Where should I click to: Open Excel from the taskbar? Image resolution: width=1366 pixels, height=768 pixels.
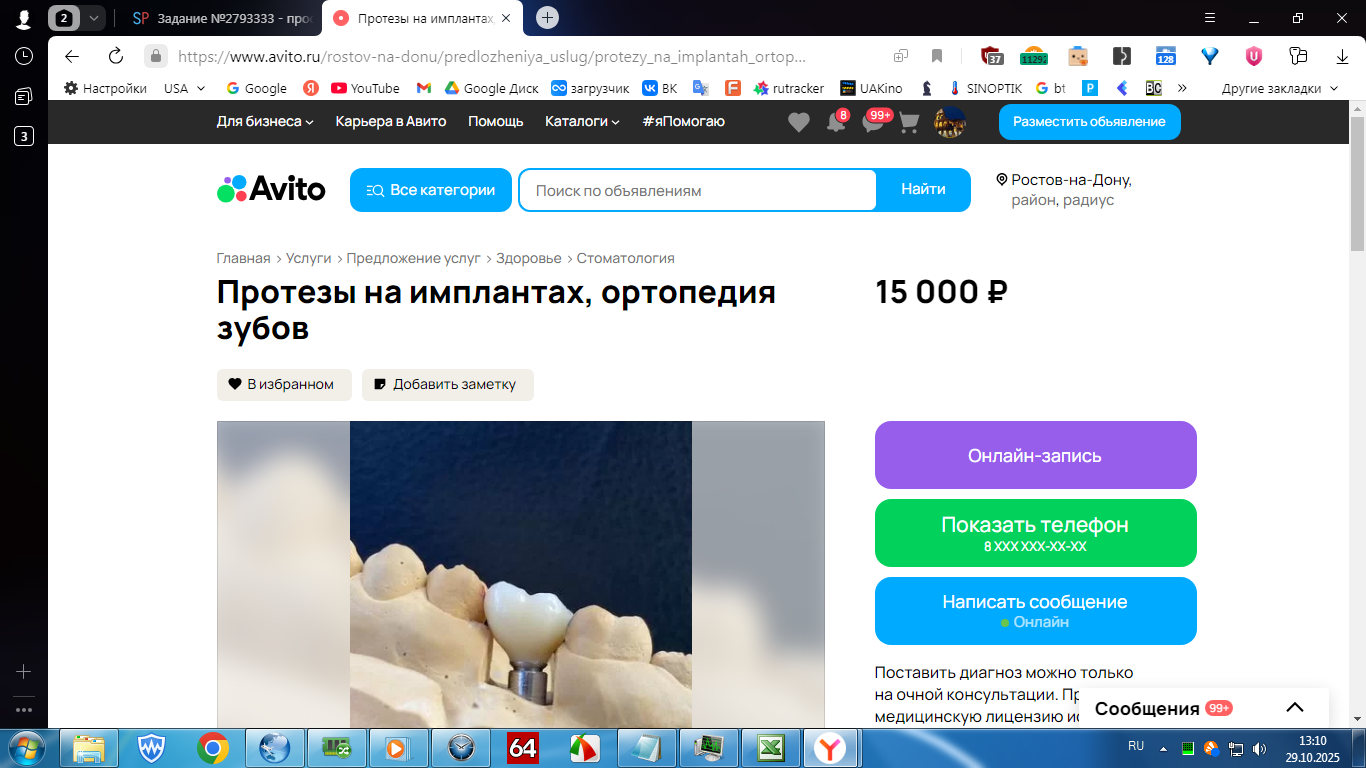(x=770, y=747)
